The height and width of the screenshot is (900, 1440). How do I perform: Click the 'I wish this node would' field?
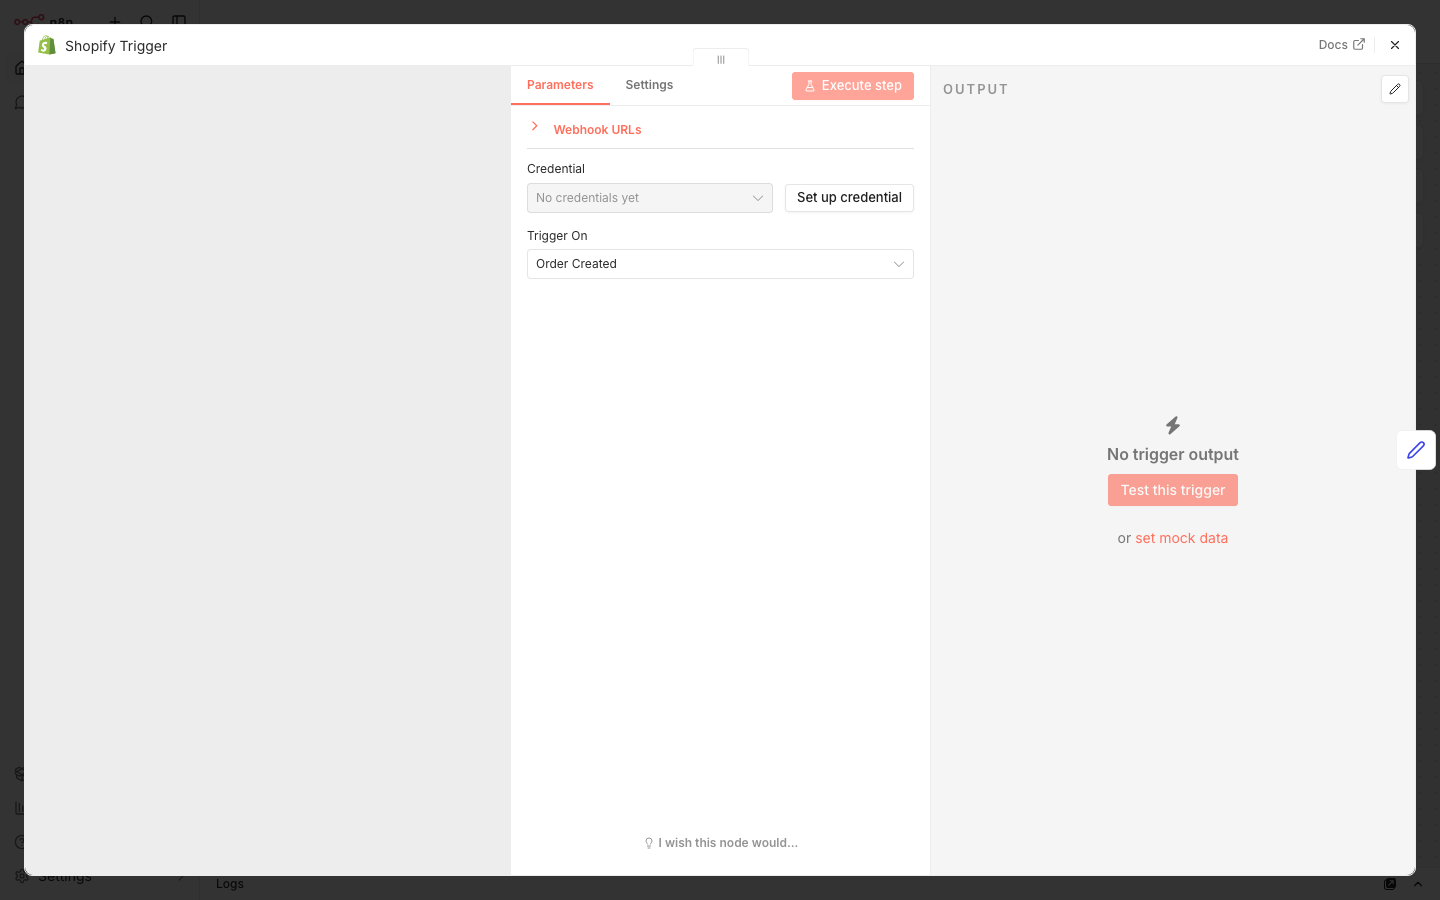point(721,843)
